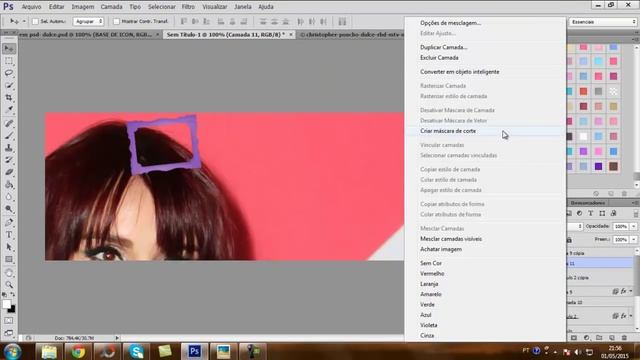This screenshot has width=640, height=360.
Task: Switch to the Sem Título-1 document tab
Action: click(226, 35)
